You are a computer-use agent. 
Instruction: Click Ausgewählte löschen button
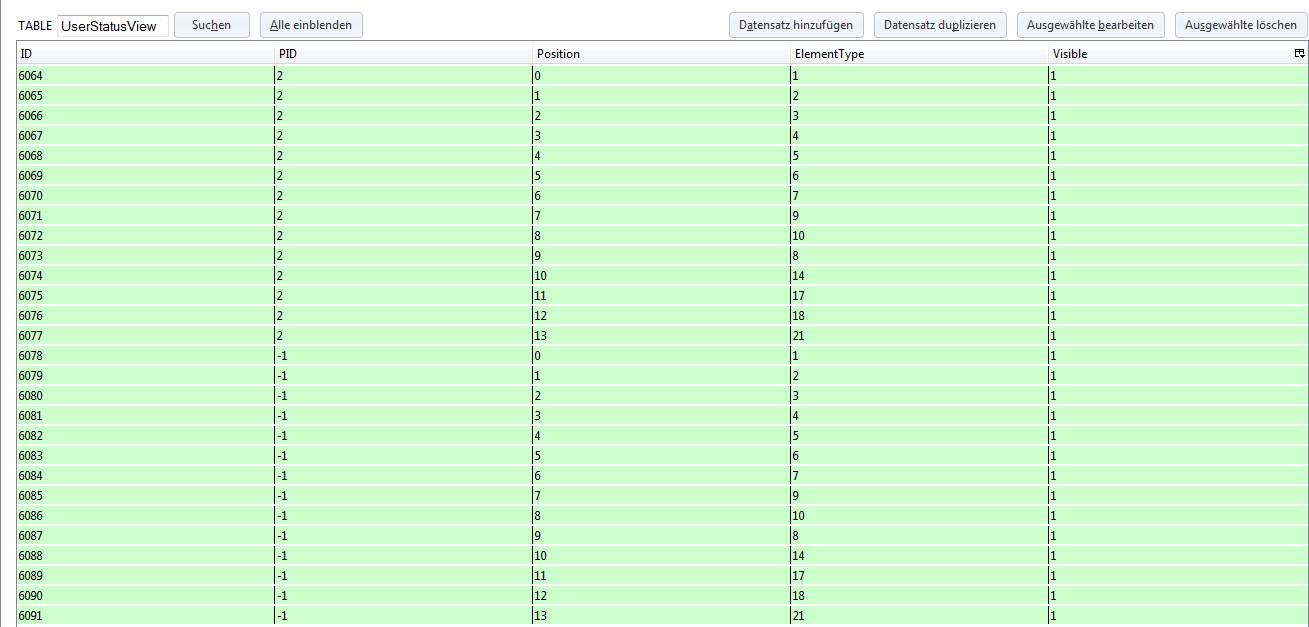click(1241, 25)
